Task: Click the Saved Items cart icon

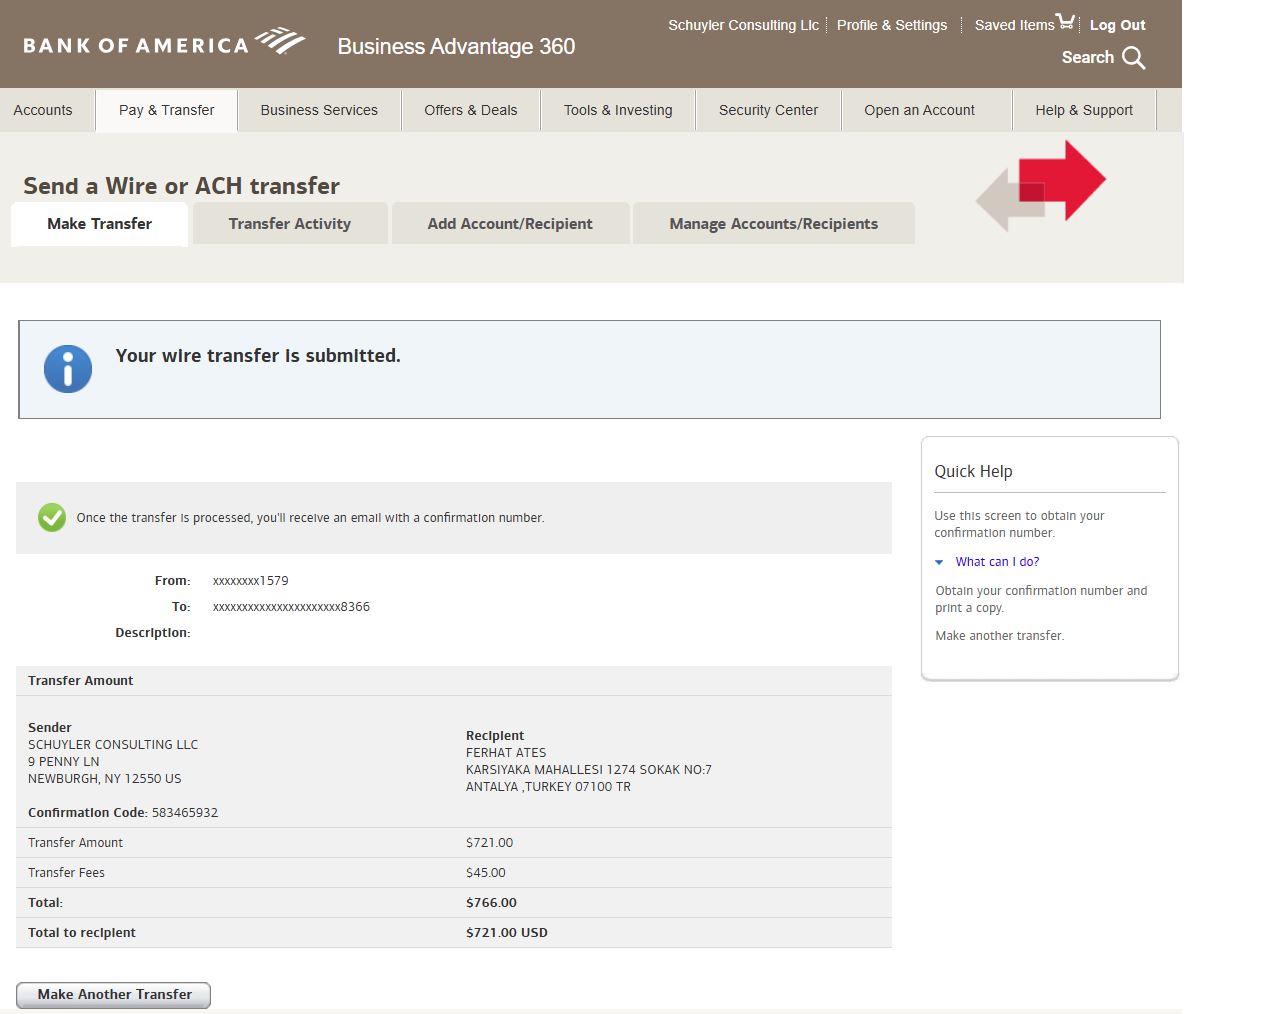Action: (1065, 22)
